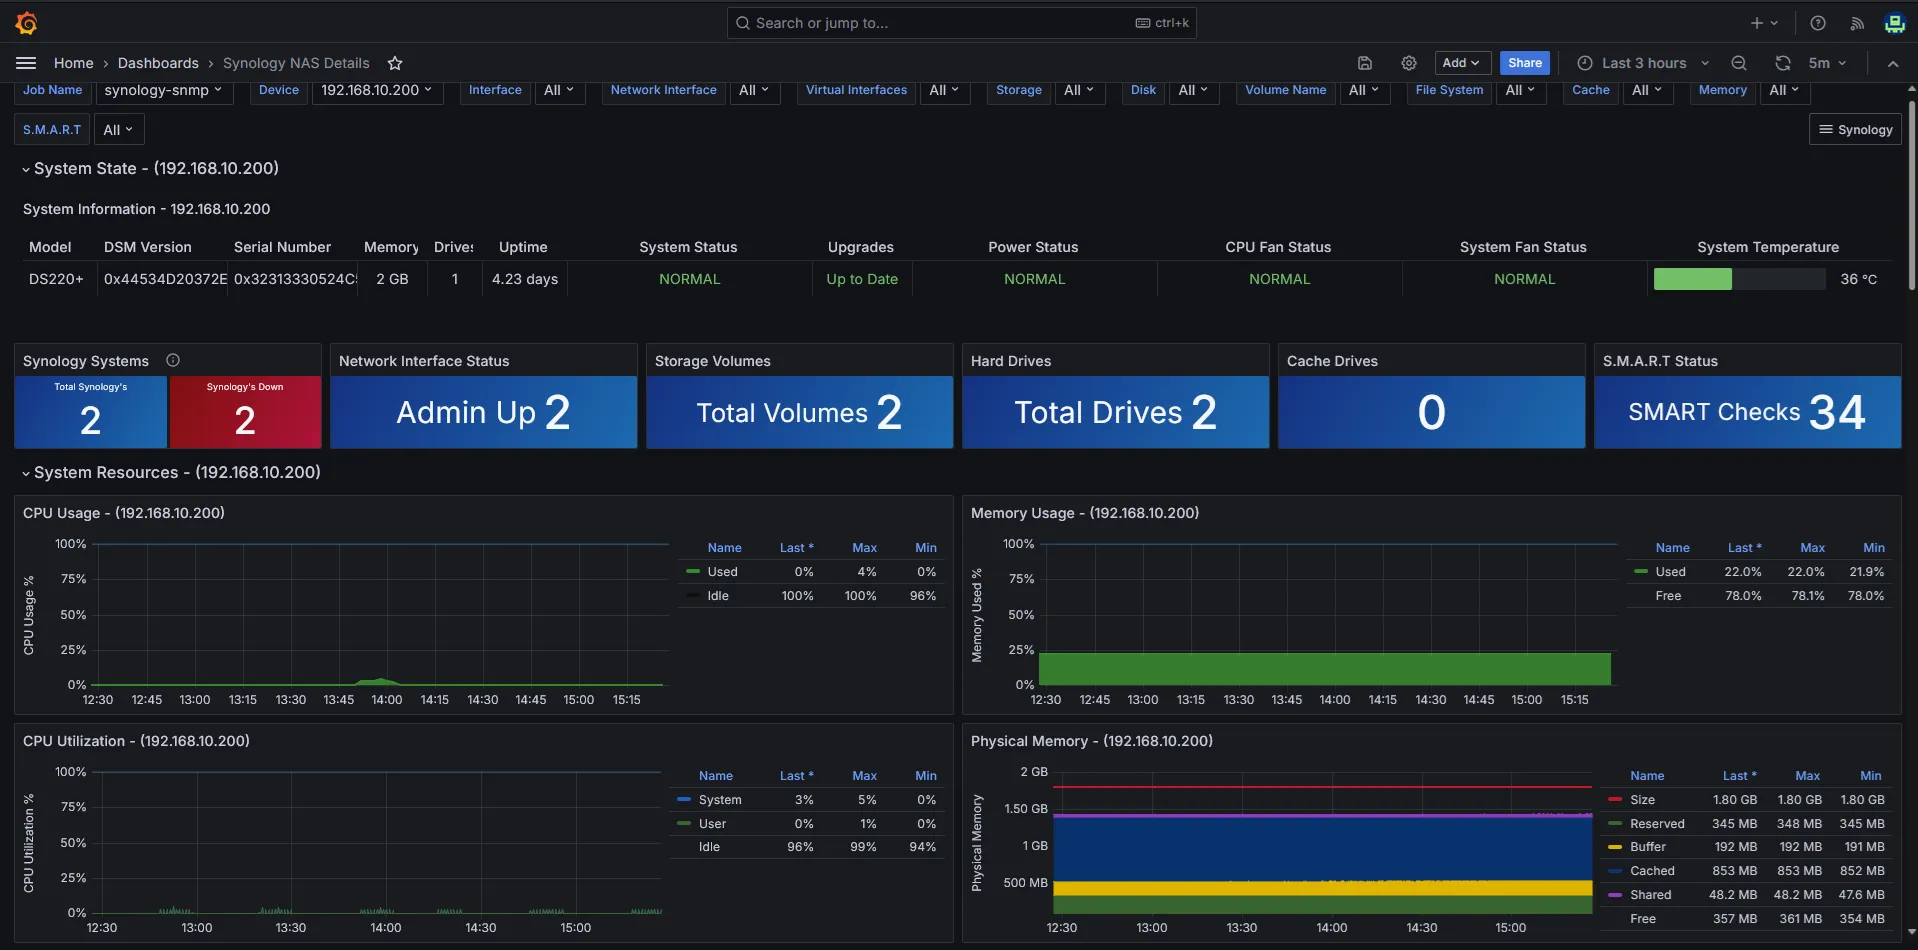
Task: Star the Synology NAS Details dashboard
Action: (x=395, y=63)
